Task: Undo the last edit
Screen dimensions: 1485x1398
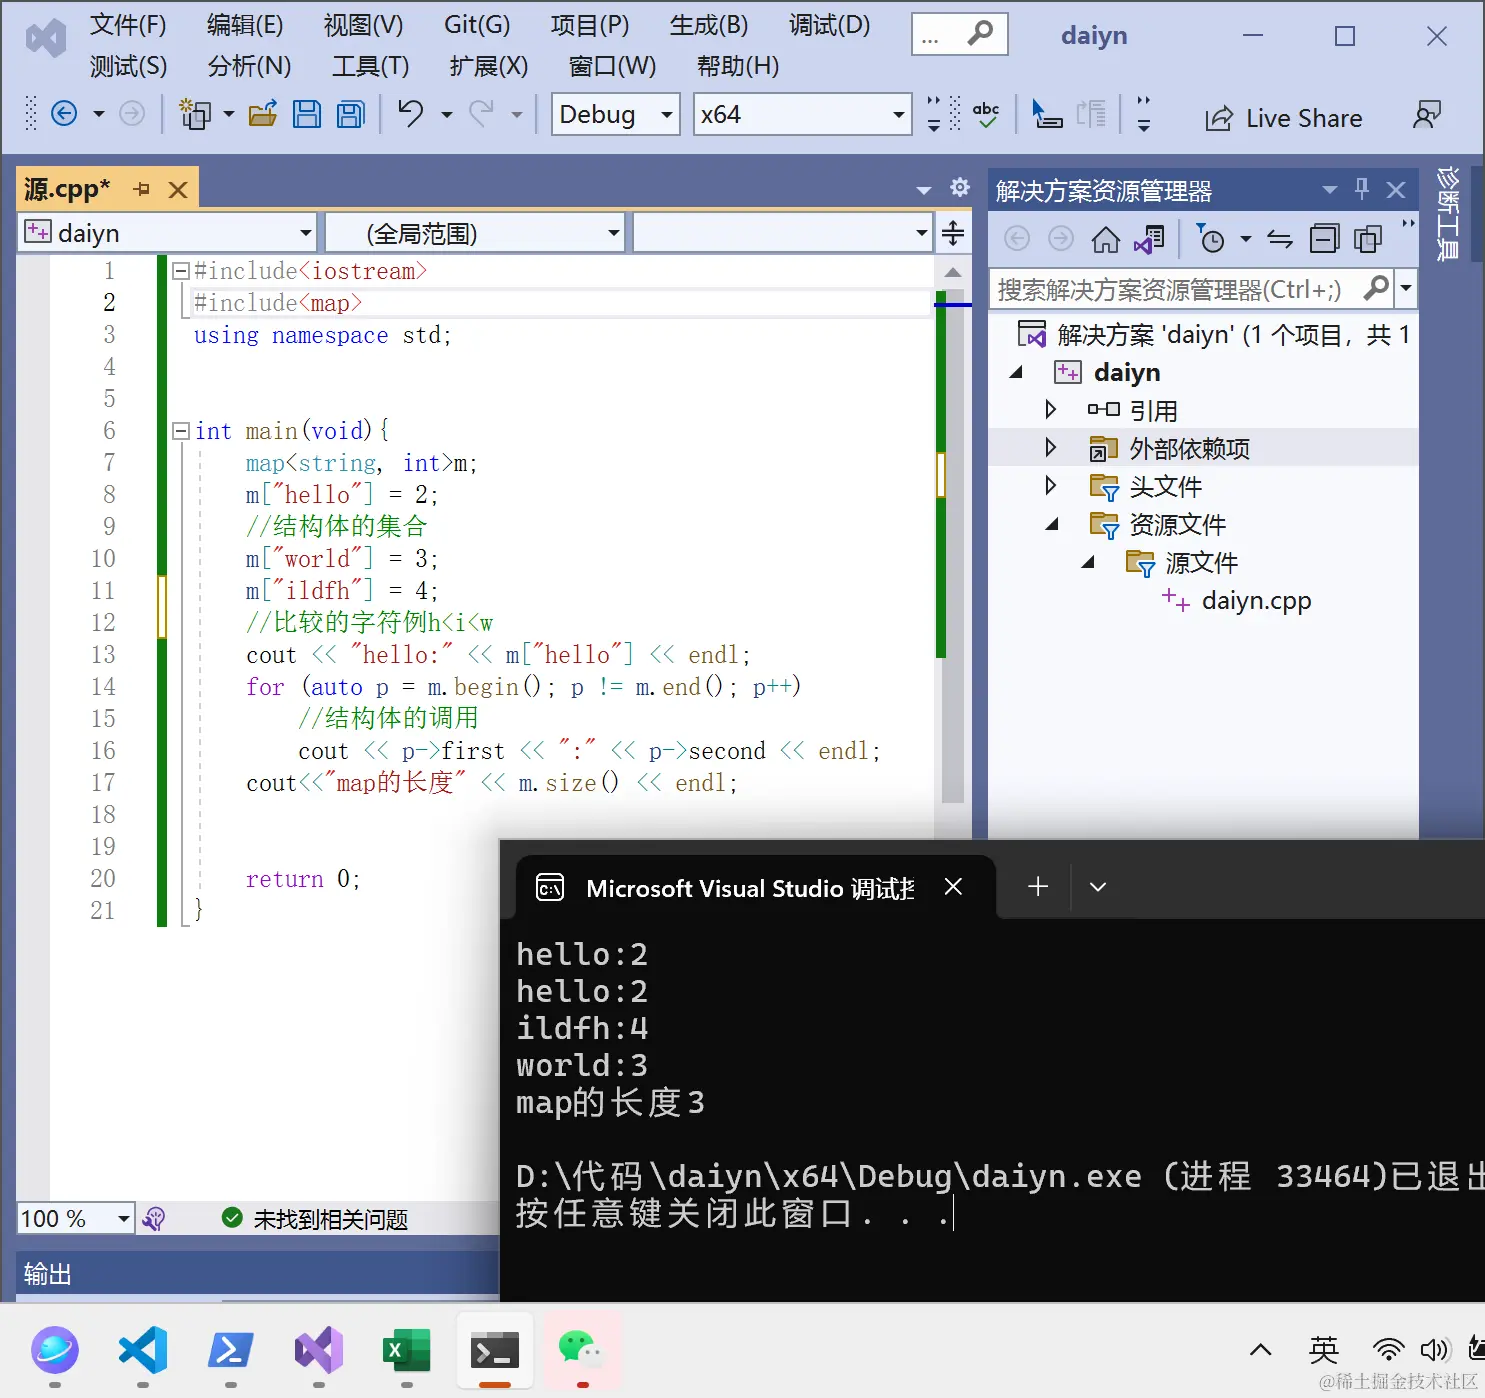Action: pos(411,114)
